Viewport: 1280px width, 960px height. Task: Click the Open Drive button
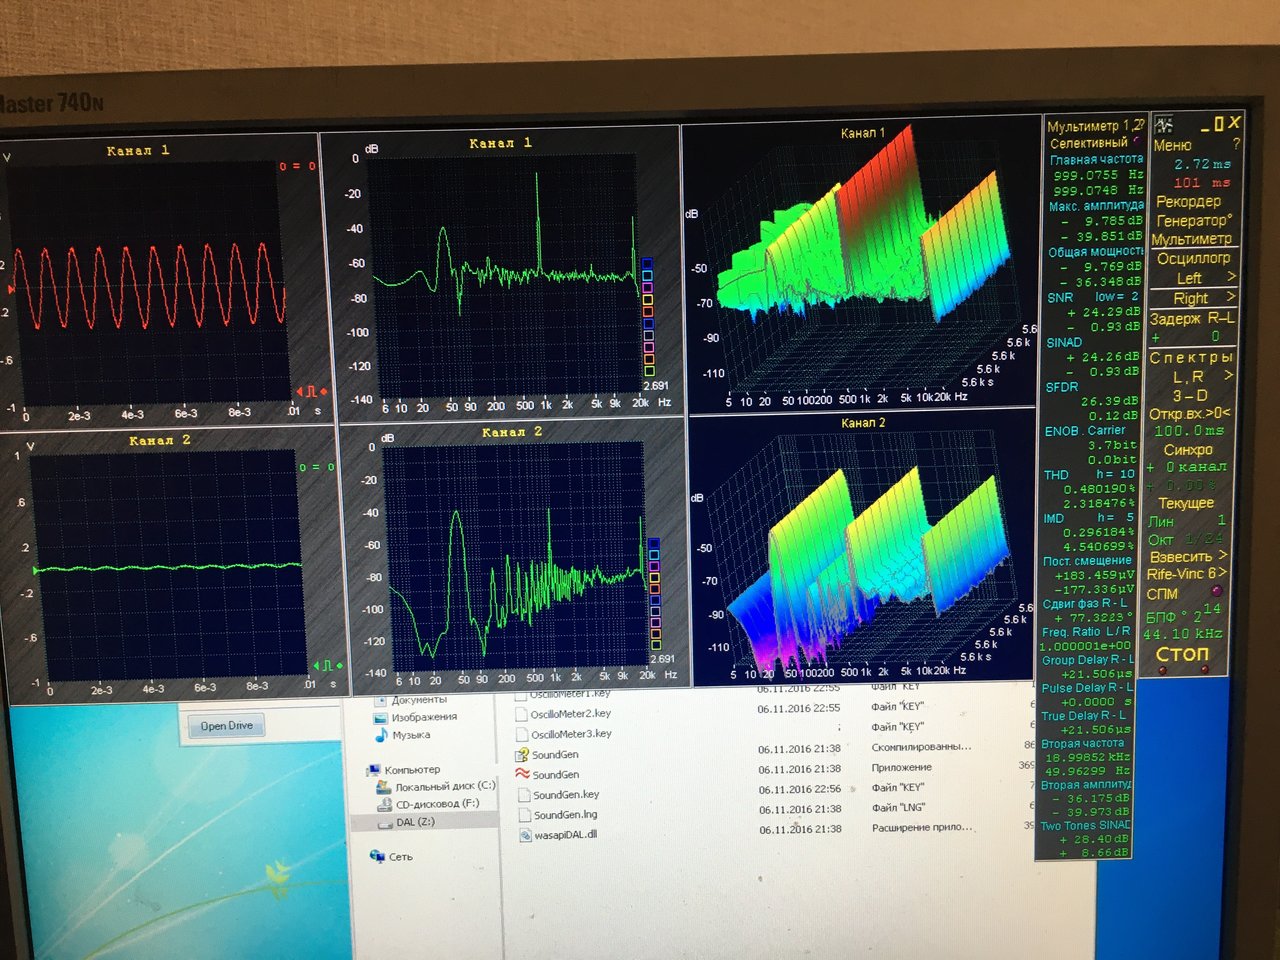pos(227,726)
